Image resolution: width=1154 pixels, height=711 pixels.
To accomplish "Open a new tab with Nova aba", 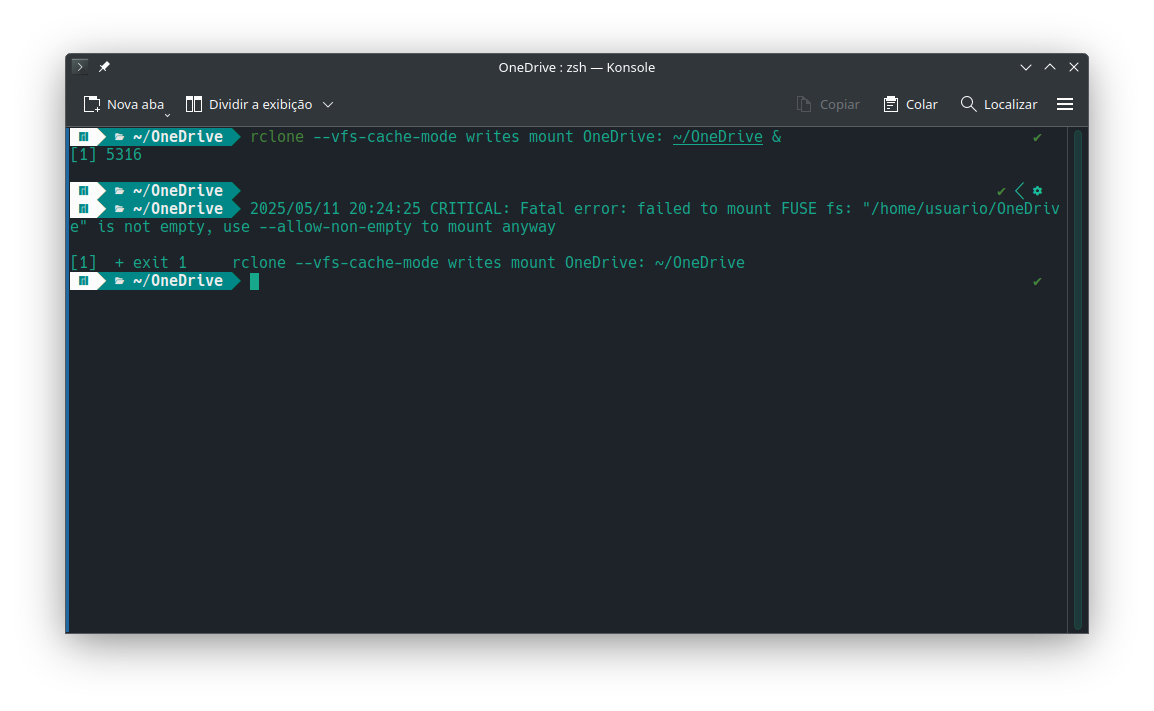I will [124, 105].
